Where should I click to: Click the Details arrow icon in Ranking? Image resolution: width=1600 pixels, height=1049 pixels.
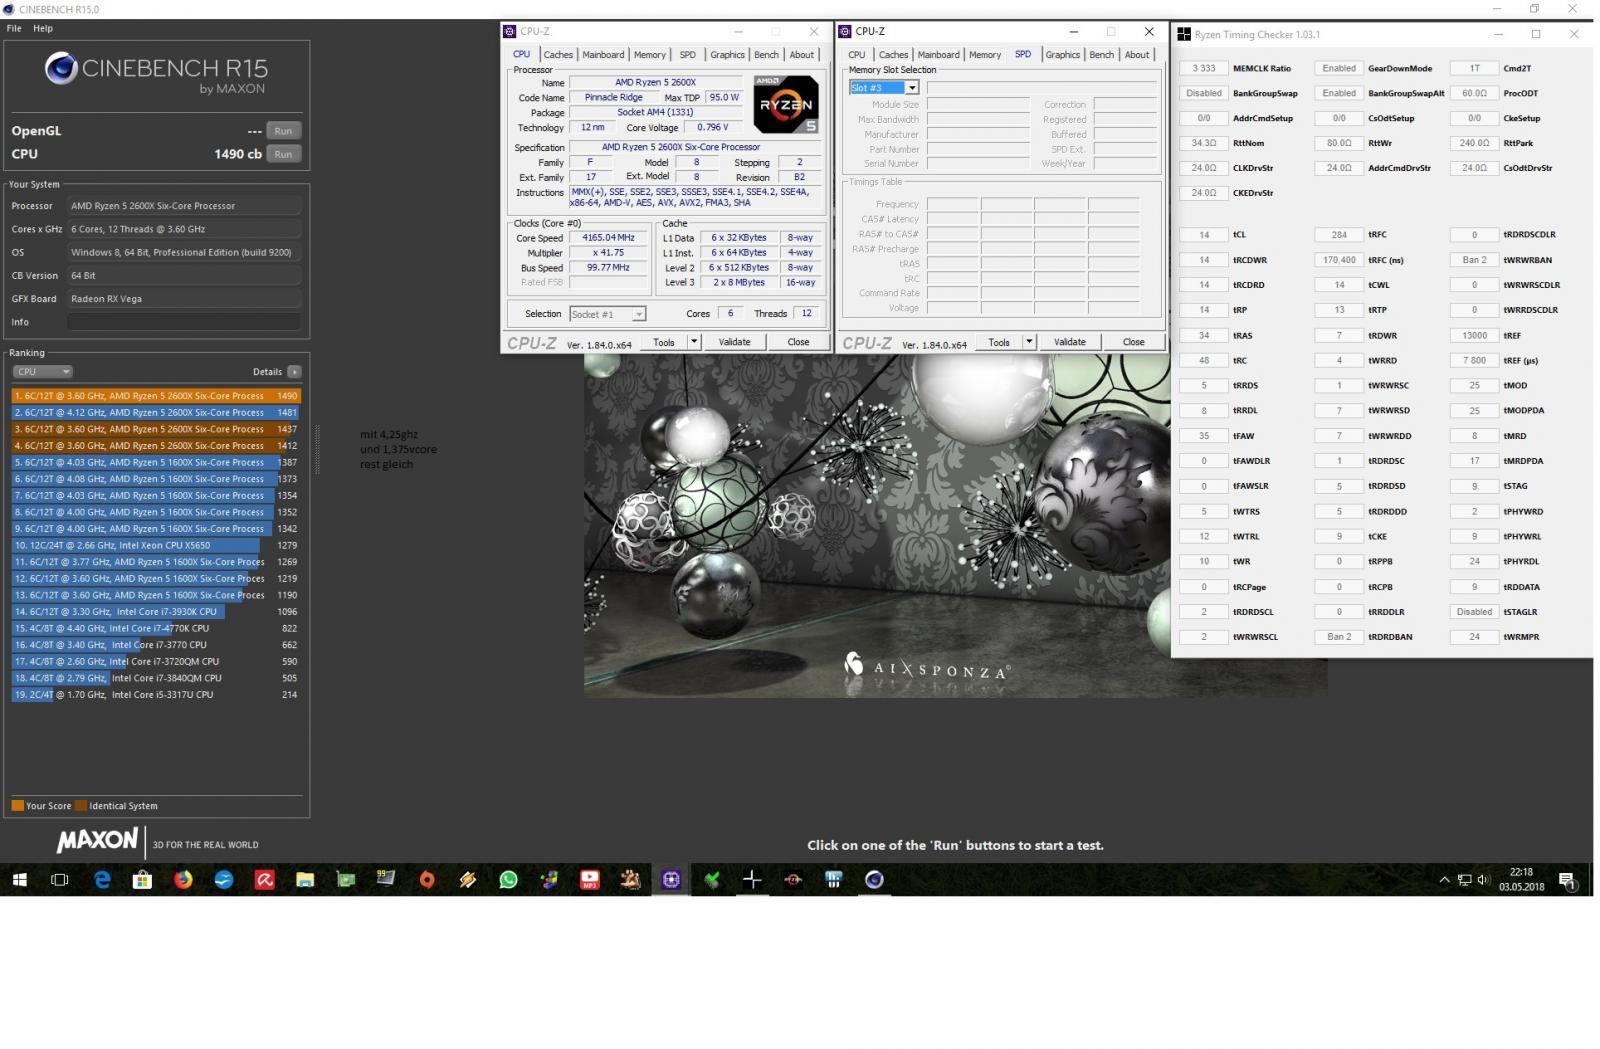(294, 372)
